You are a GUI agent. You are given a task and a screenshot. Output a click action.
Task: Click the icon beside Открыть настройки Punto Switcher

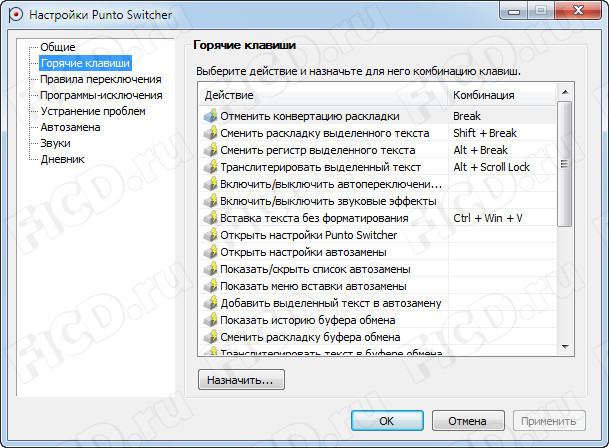[x=210, y=235]
